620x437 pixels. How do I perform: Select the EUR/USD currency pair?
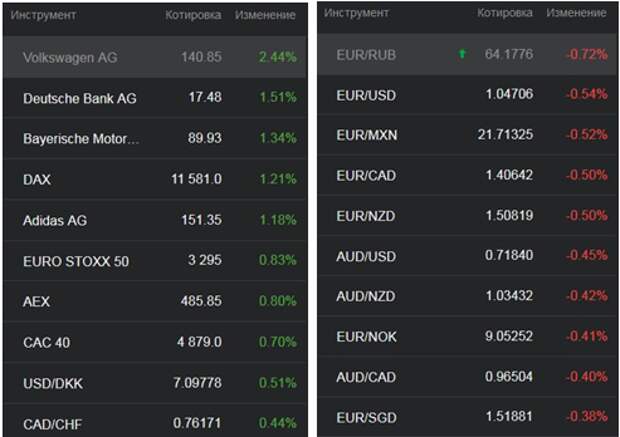[x=467, y=95]
